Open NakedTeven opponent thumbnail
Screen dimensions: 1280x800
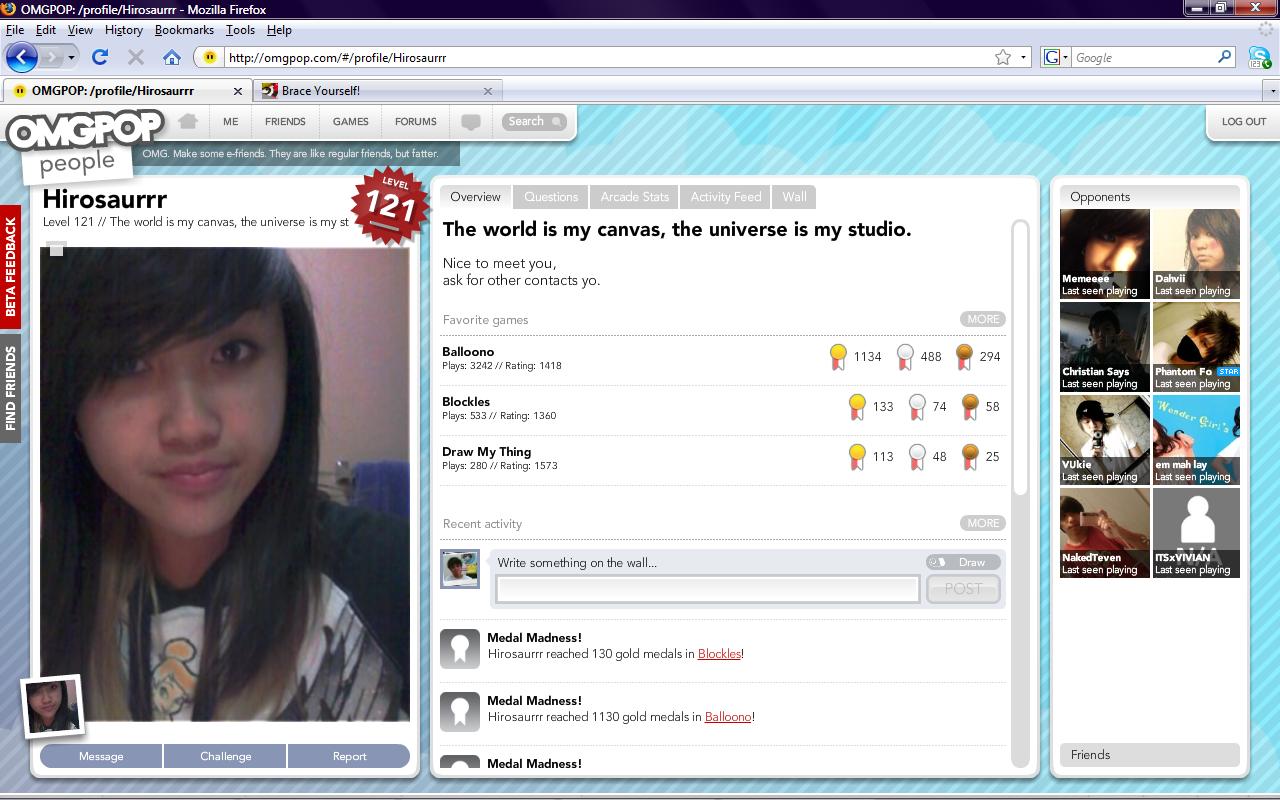click(x=1104, y=533)
